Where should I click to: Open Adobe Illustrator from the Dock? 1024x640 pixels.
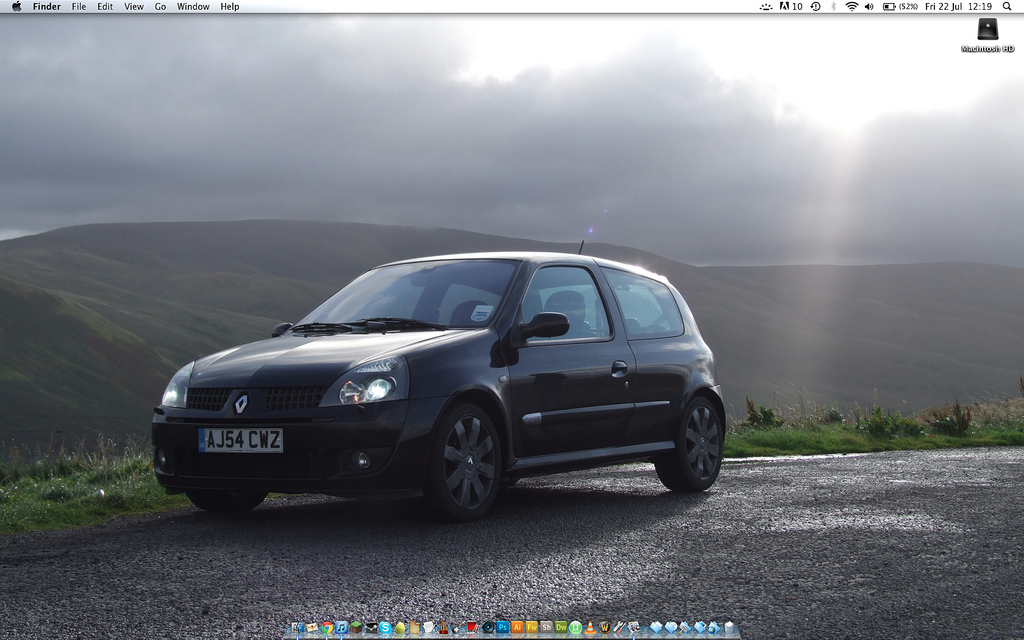pyautogui.click(x=517, y=628)
